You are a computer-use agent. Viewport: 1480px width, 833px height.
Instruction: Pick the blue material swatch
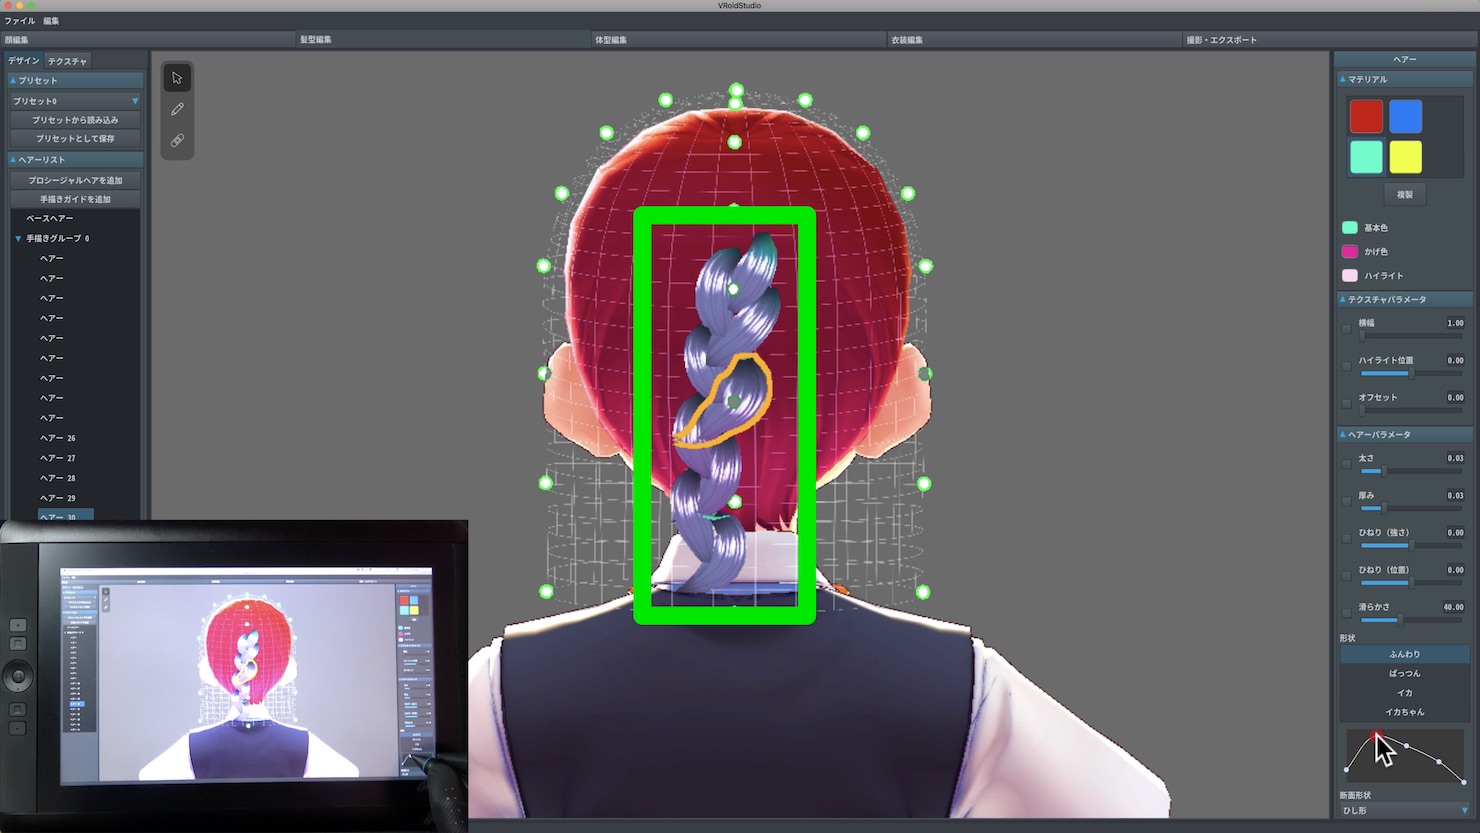(x=1405, y=116)
